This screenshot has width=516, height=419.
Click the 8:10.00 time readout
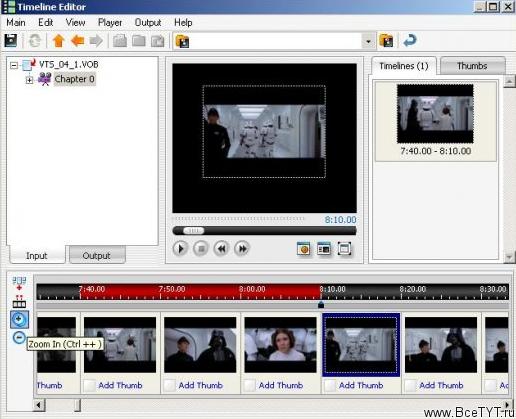(x=340, y=220)
